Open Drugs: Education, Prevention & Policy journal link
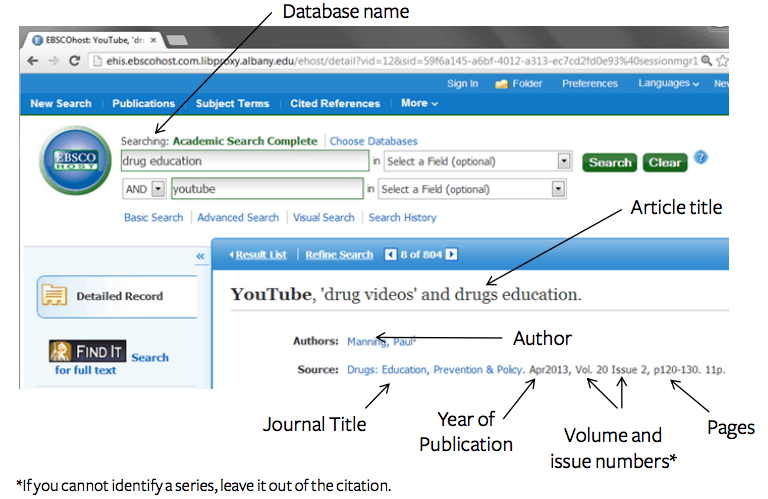This screenshot has width=768, height=499. coord(434,370)
